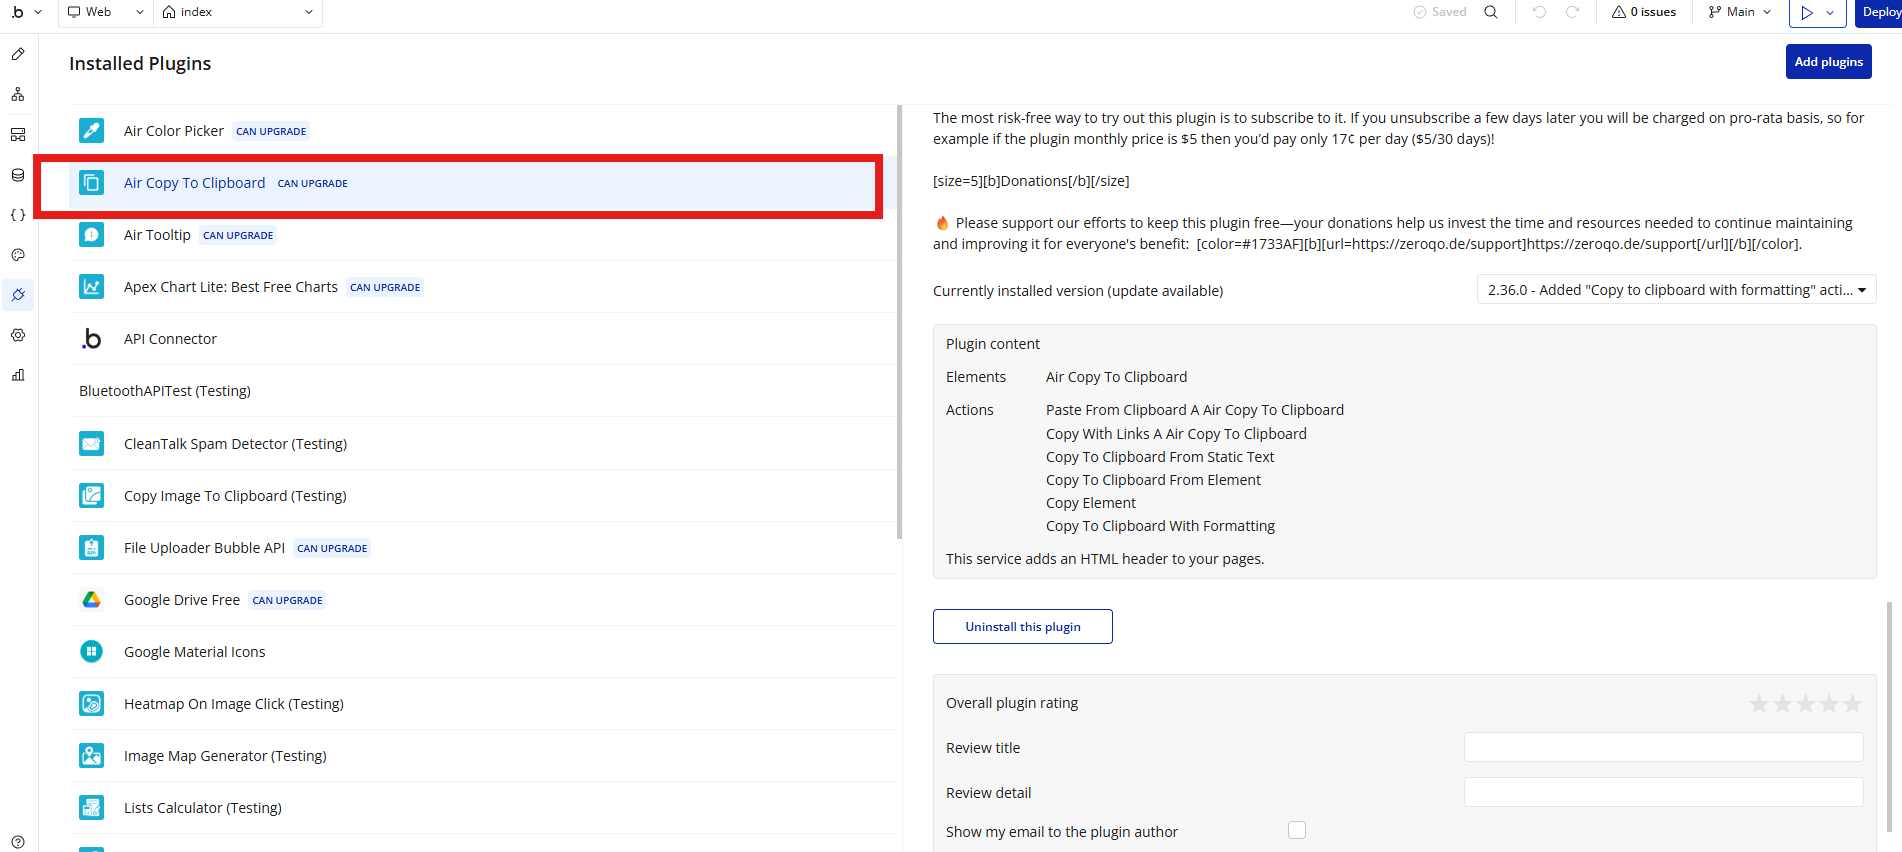Click the Review title input field
The height and width of the screenshot is (852, 1902).
coord(1663,748)
